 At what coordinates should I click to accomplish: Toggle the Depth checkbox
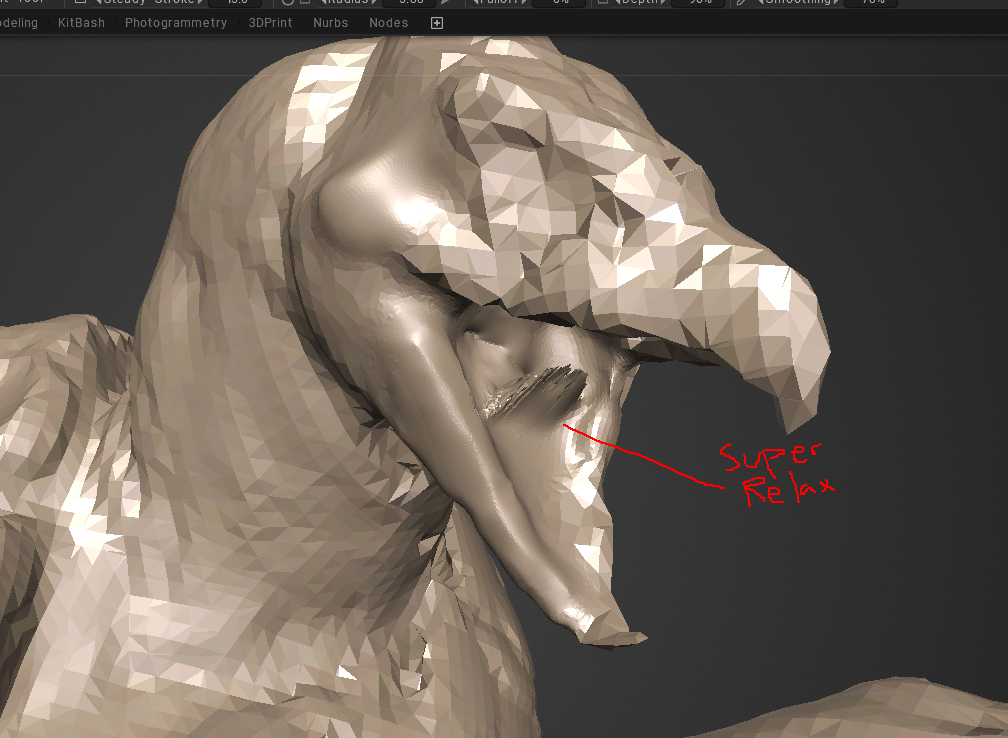tap(603, 2)
